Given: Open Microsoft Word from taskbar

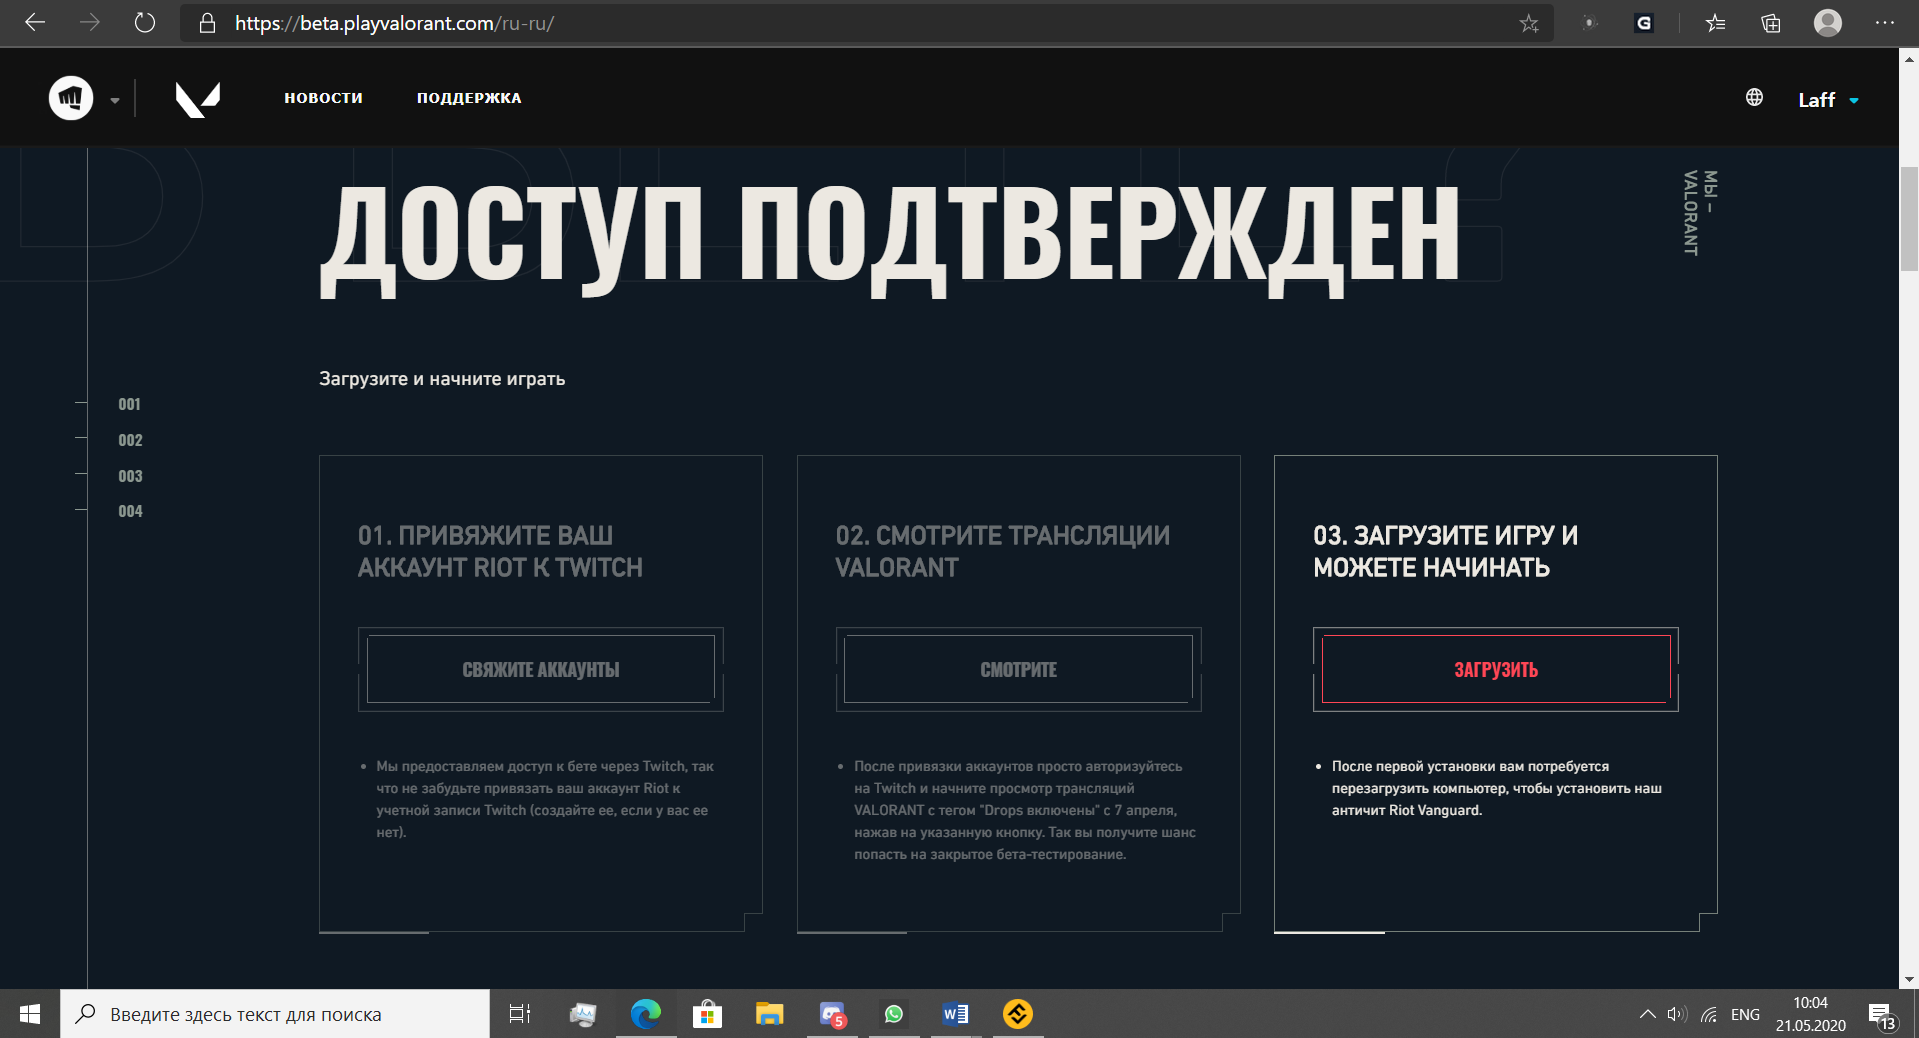Looking at the screenshot, I should coord(956,1014).
